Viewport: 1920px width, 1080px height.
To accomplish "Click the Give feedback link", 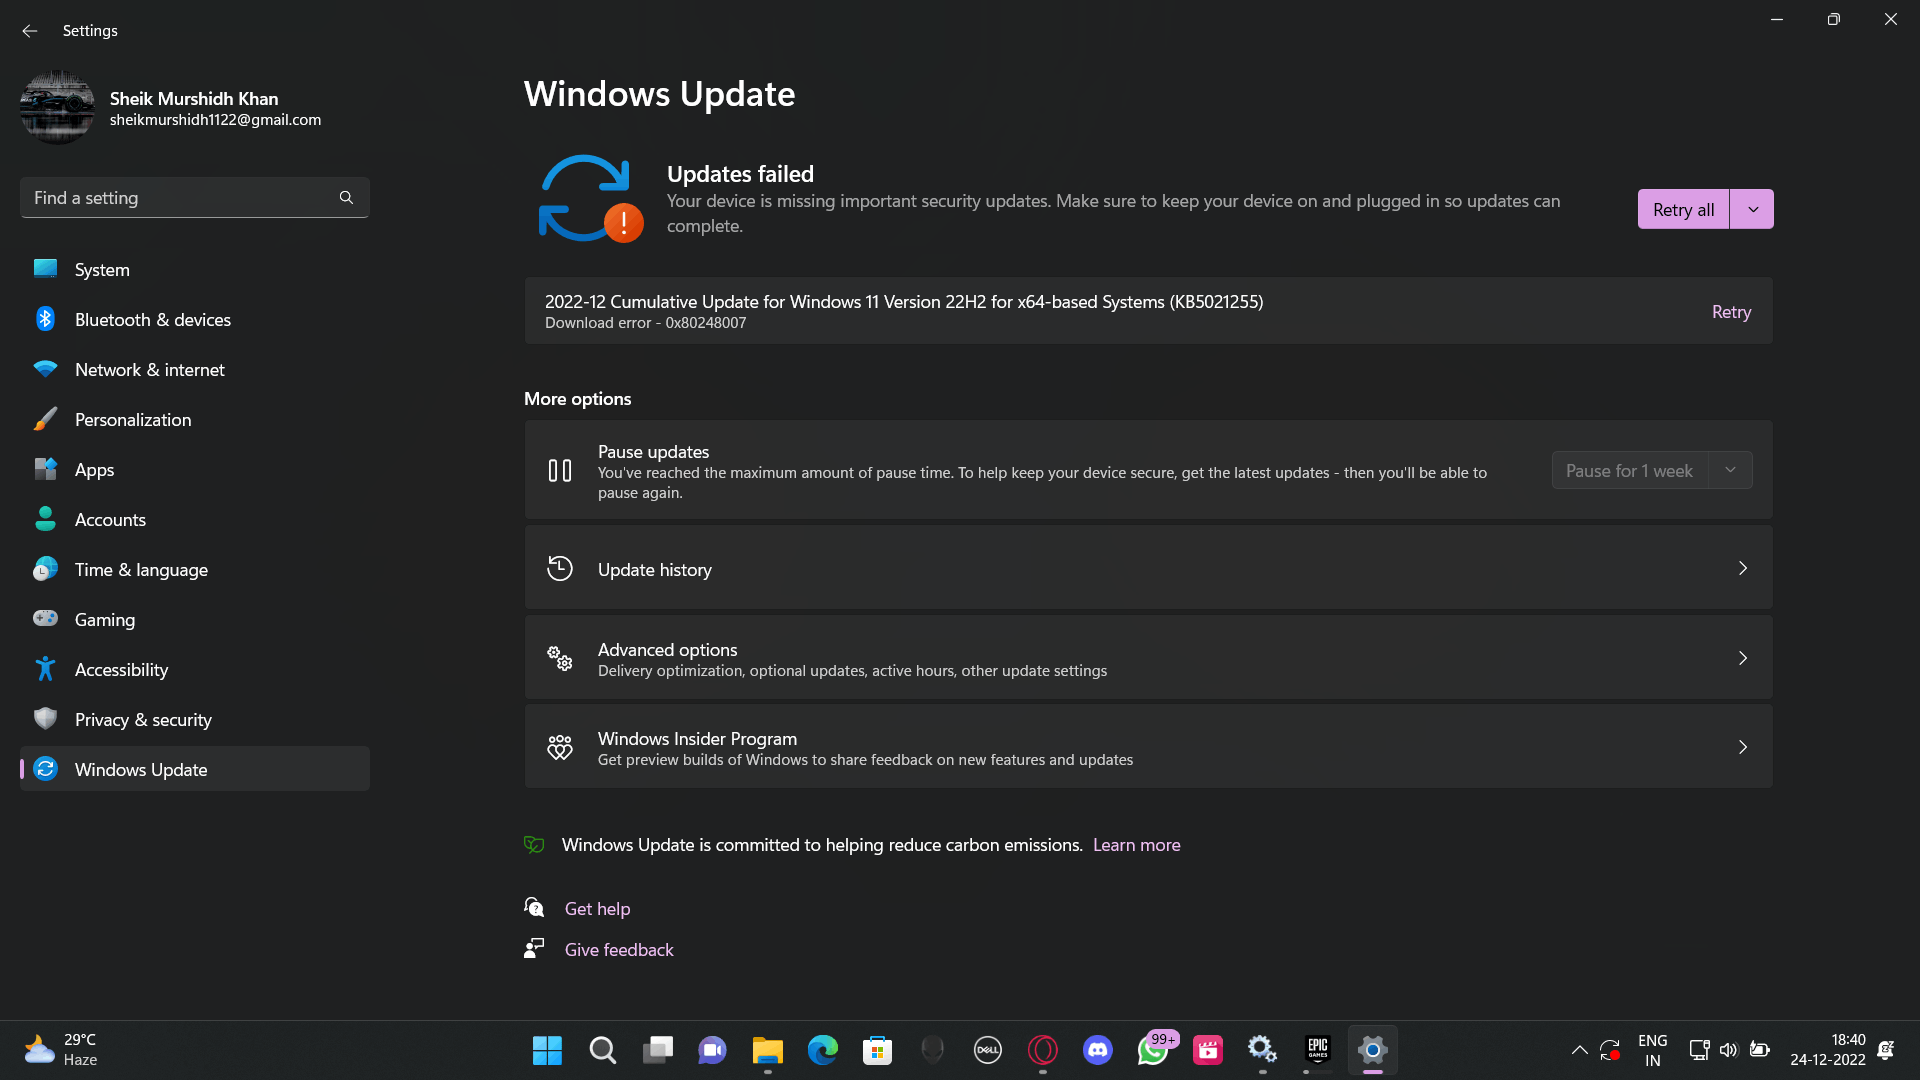I will (x=619, y=949).
